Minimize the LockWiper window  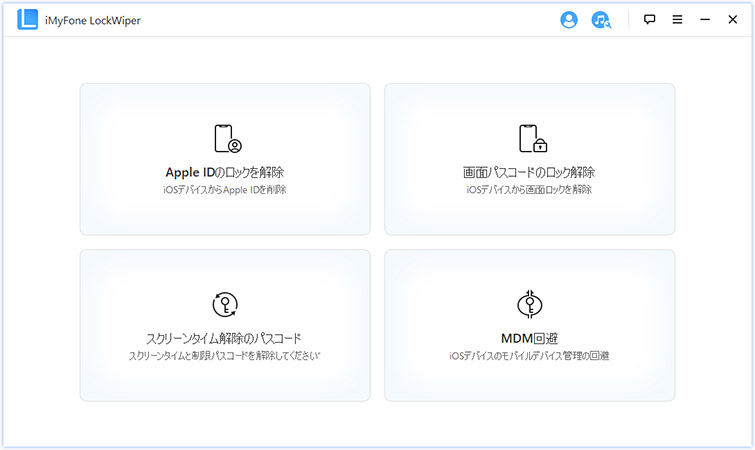(x=705, y=19)
